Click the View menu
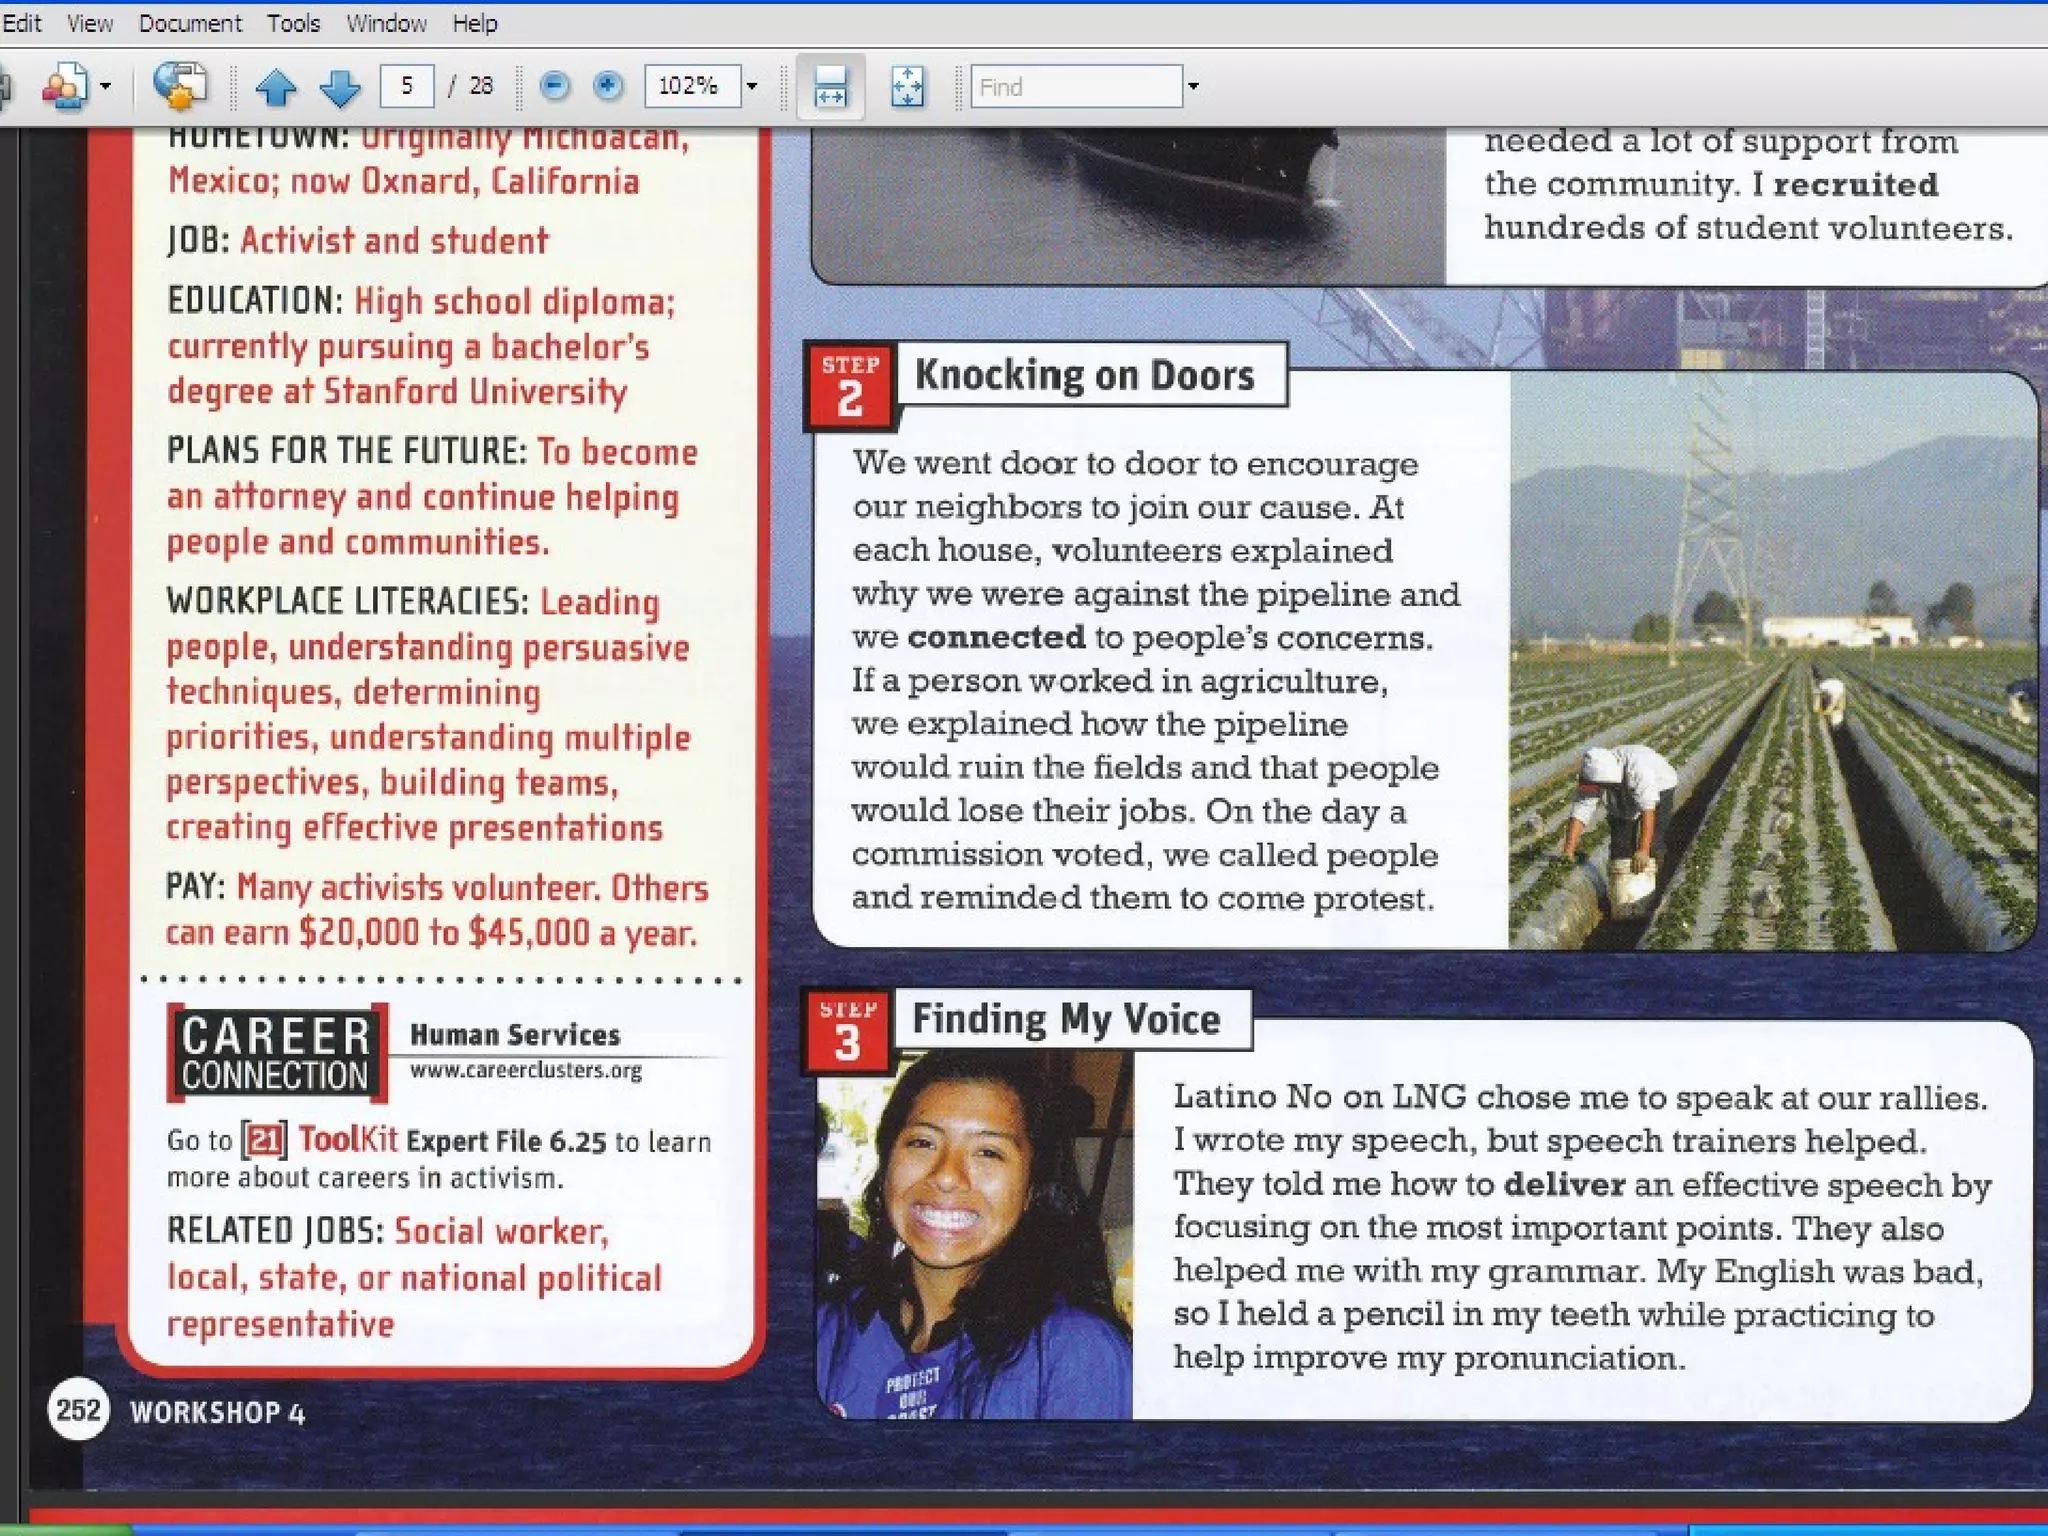Viewport: 2048px width, 1536px height. click(89, 23)
